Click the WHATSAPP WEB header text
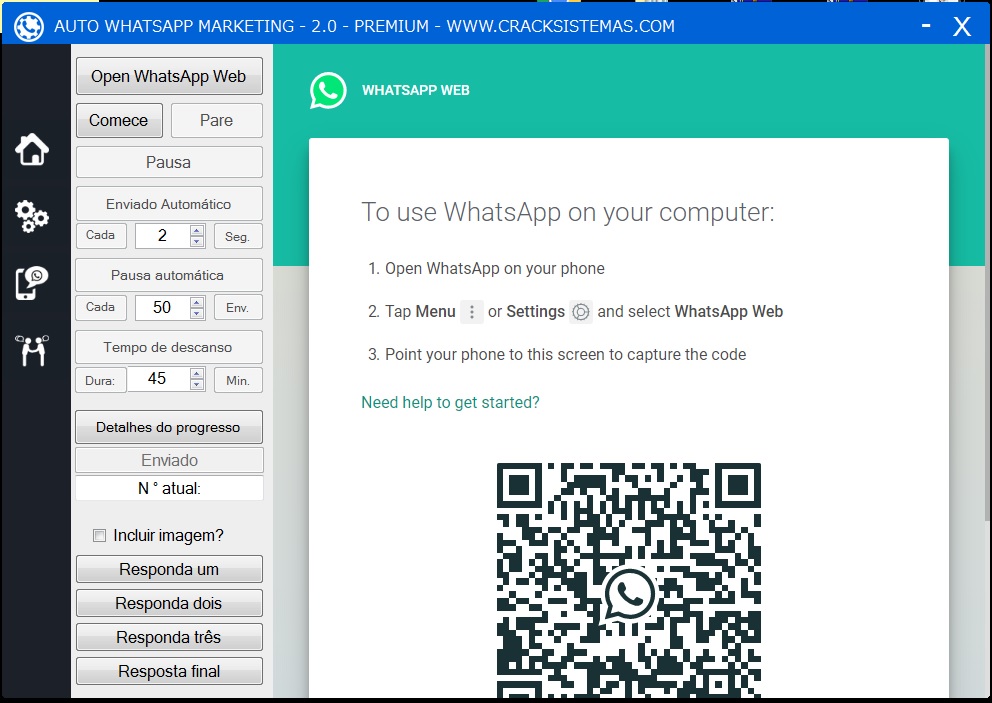The image size is (992, 703). pos(416,90)
